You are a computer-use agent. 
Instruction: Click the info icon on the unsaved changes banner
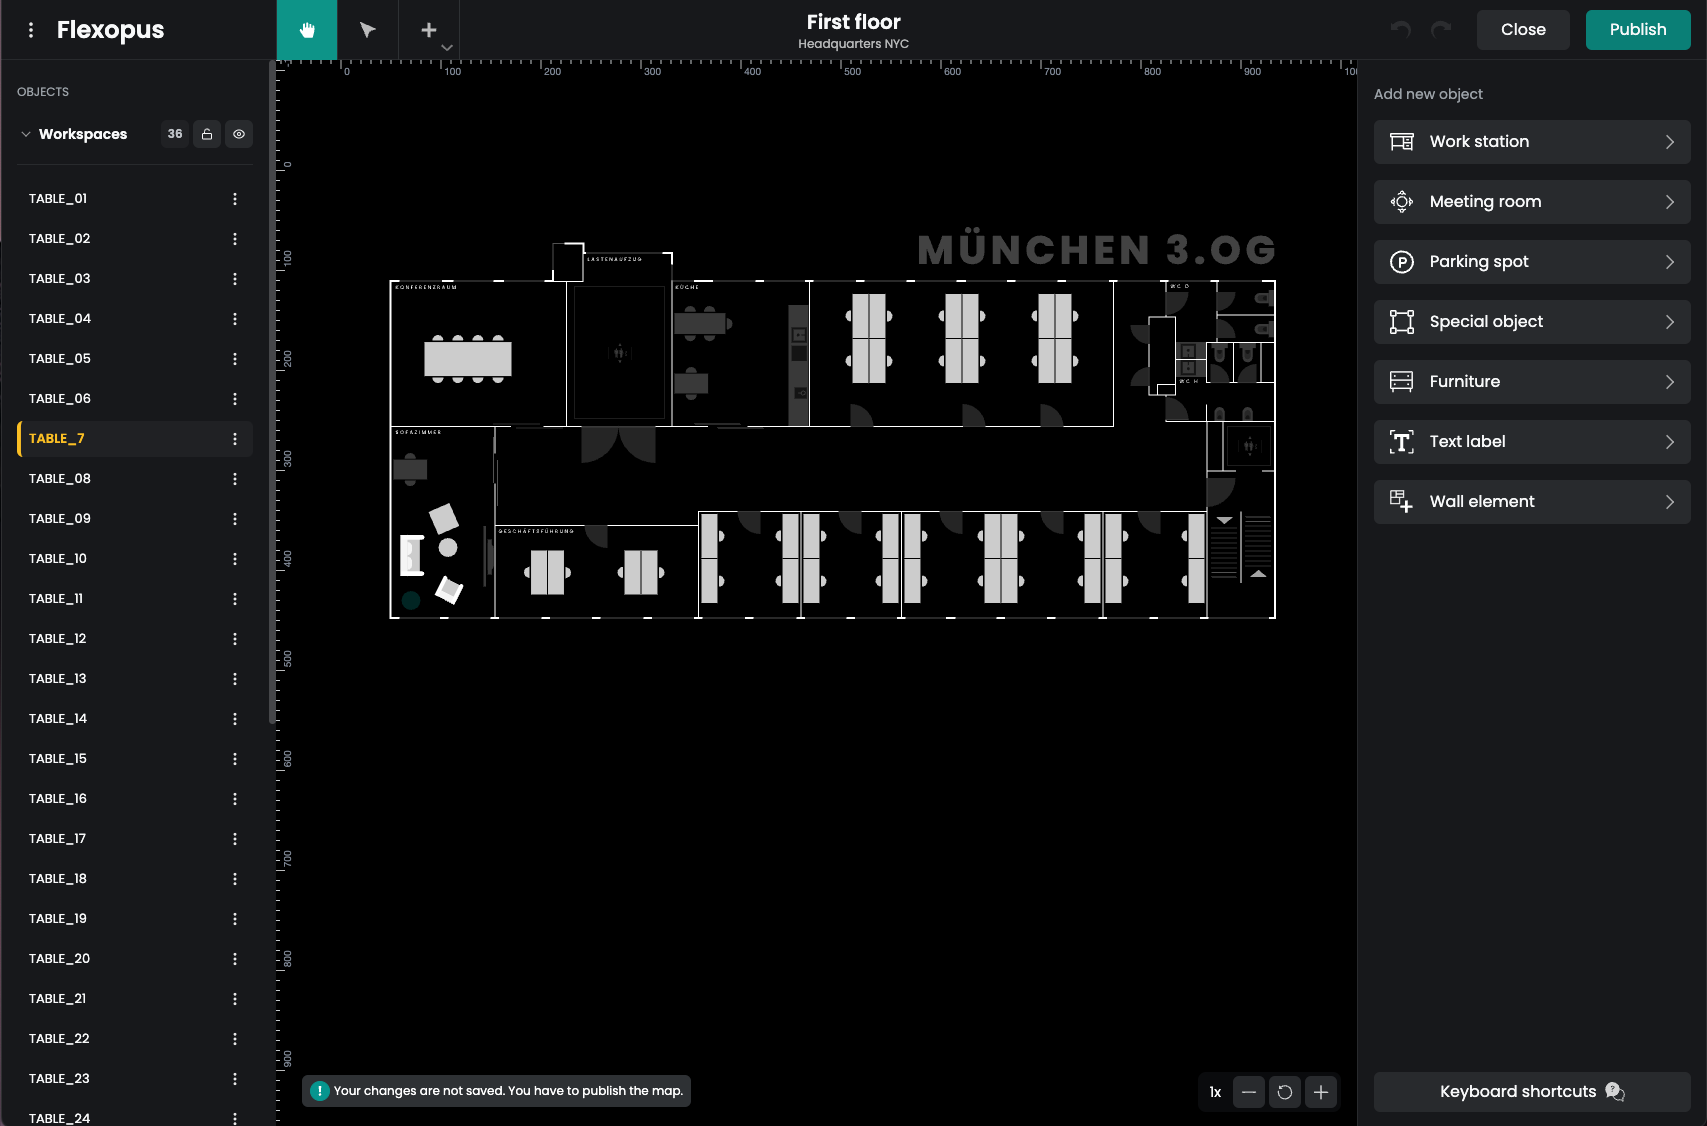pos(320,1090)
